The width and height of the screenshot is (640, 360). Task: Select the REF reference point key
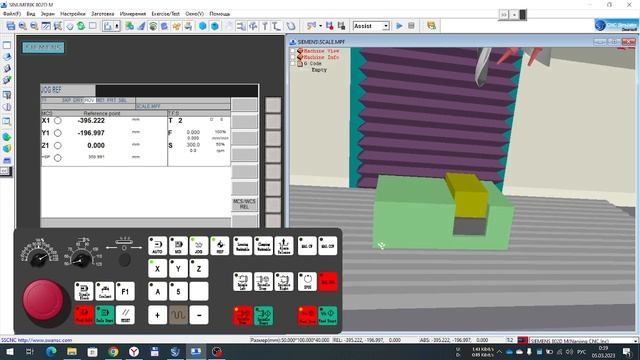coord(220,246)
